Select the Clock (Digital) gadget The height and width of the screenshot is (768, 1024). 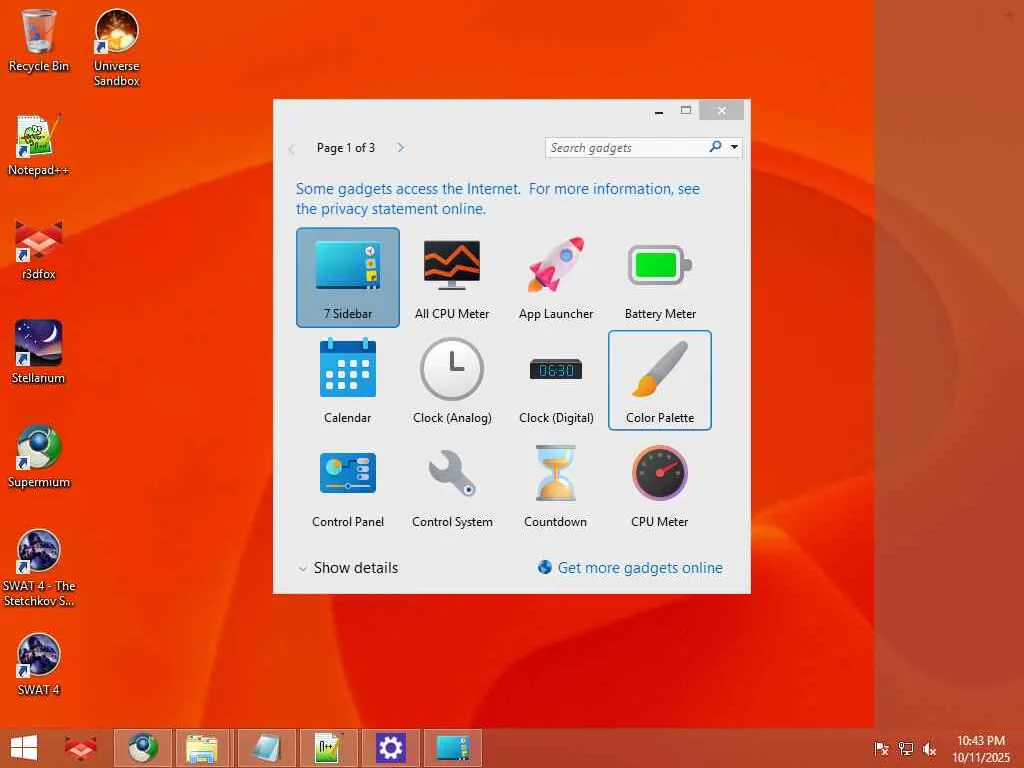[x=556, y=381]
